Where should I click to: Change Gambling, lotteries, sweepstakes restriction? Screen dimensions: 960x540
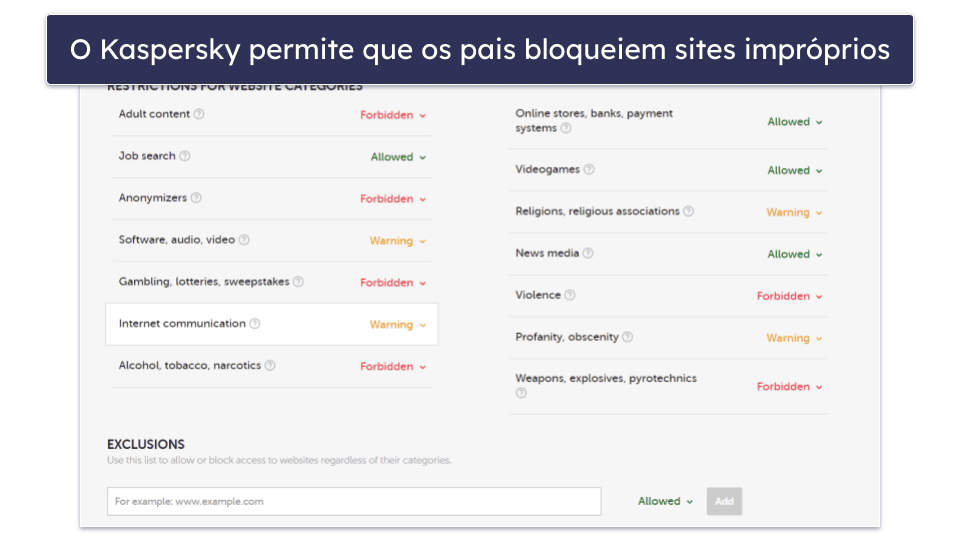392,283
